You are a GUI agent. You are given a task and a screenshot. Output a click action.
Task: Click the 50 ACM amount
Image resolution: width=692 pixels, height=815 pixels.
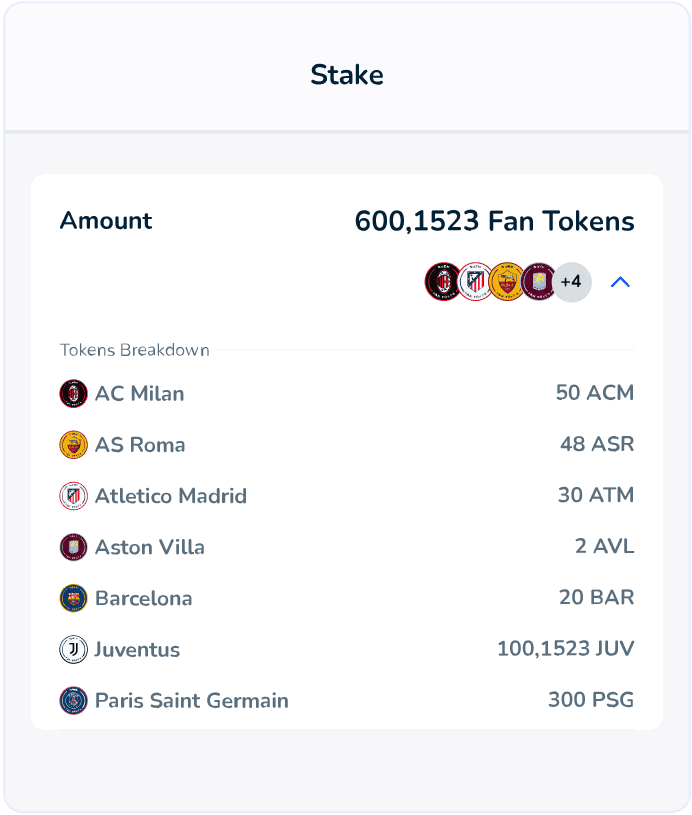[594, 393]
